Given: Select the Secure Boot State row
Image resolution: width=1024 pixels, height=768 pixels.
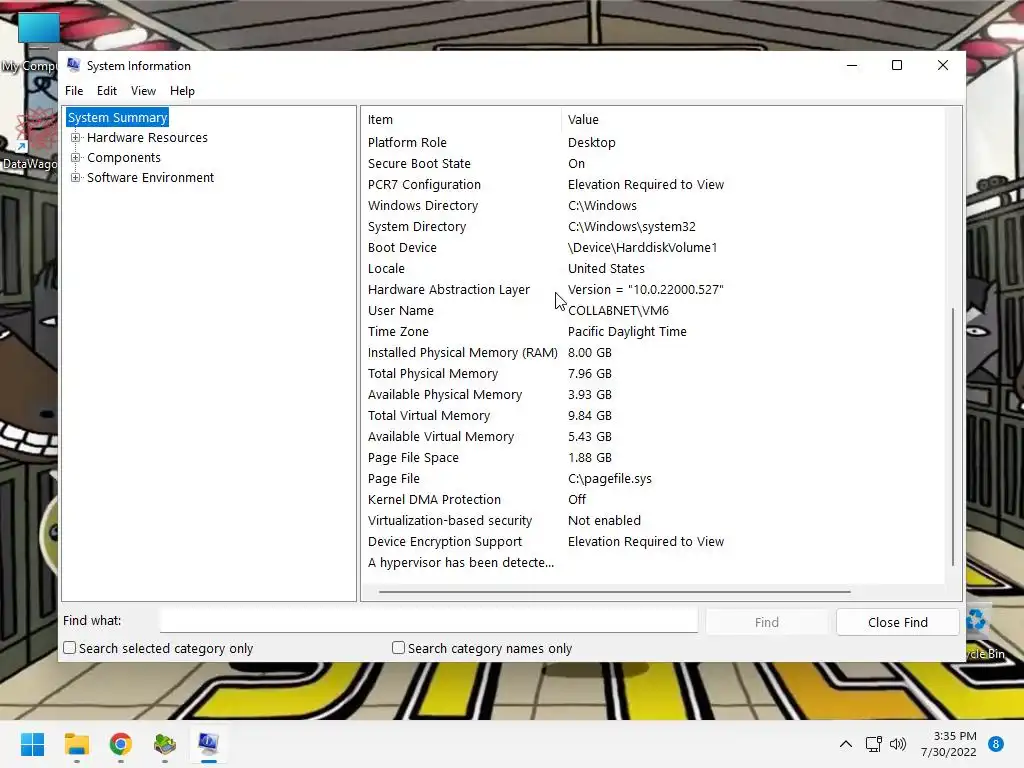Looking at the screenshot, I should pyautogui.click(x=653, y=163).
